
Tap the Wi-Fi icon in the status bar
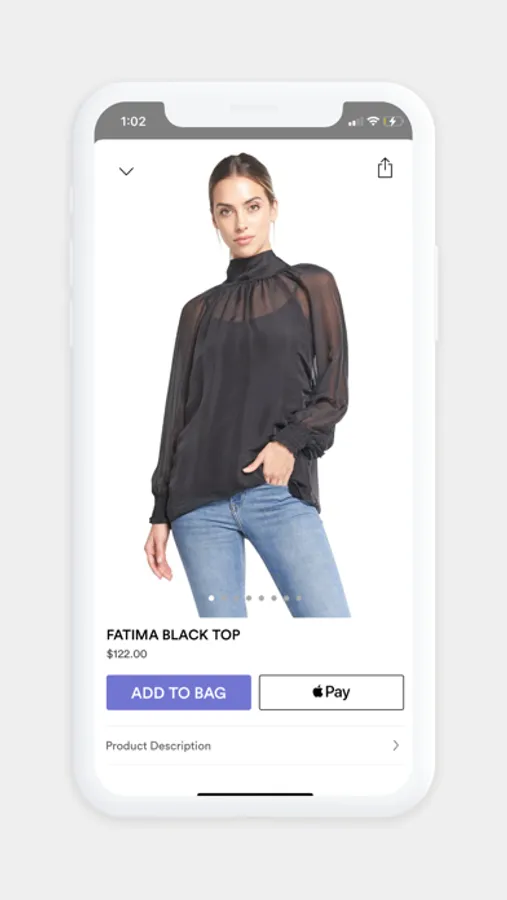tap(373, 121)
